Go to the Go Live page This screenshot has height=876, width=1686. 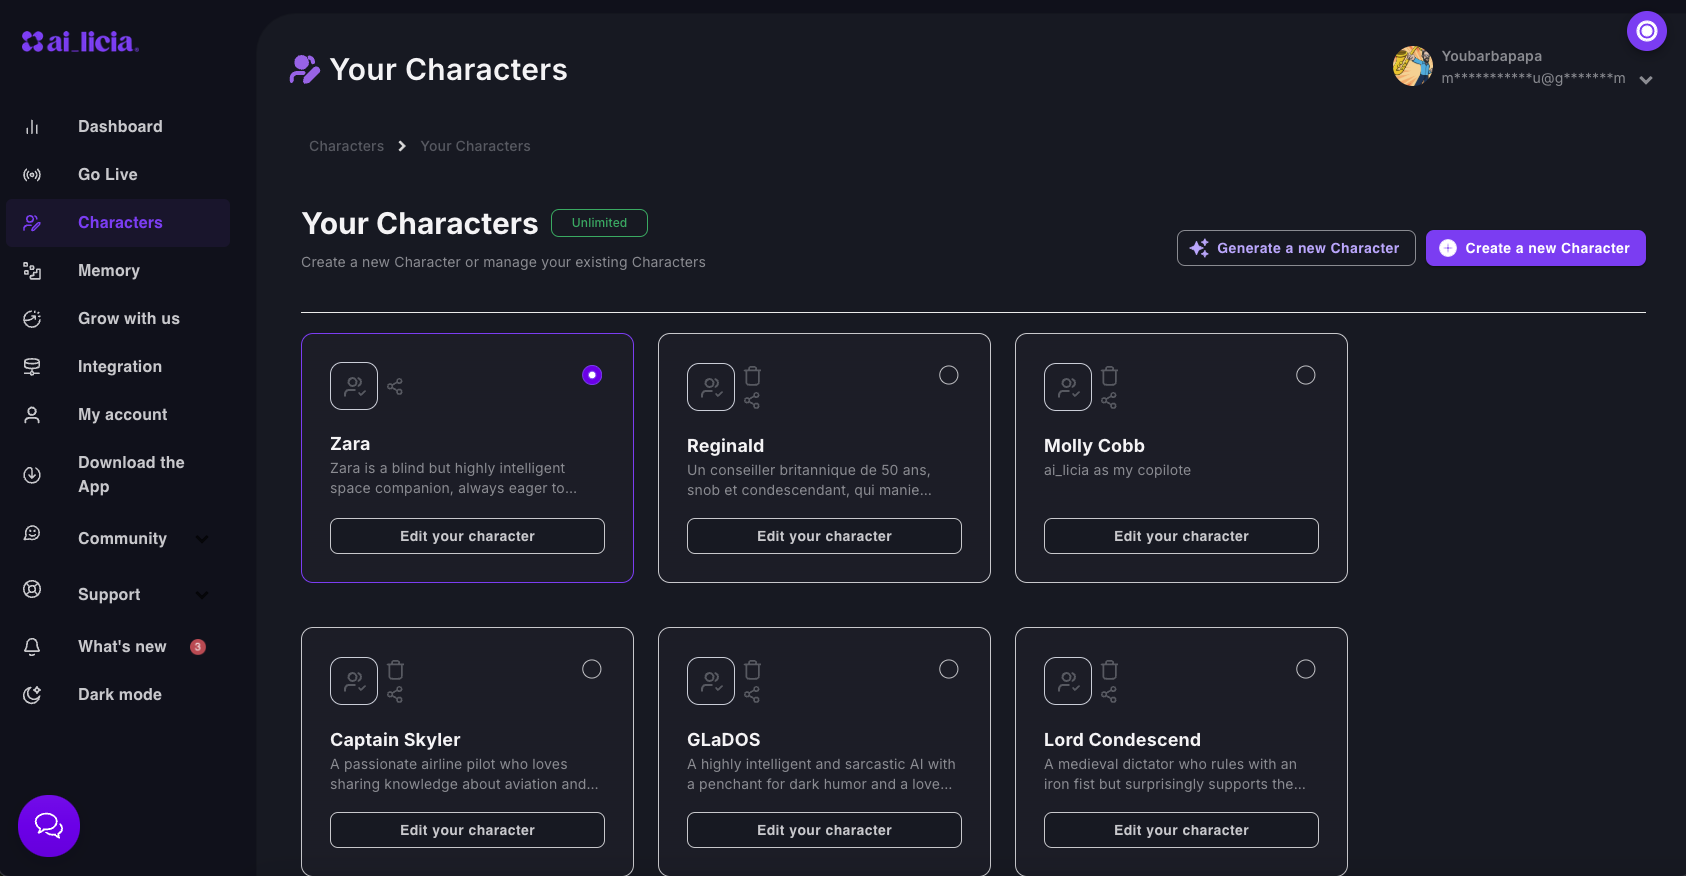point(108,175)
